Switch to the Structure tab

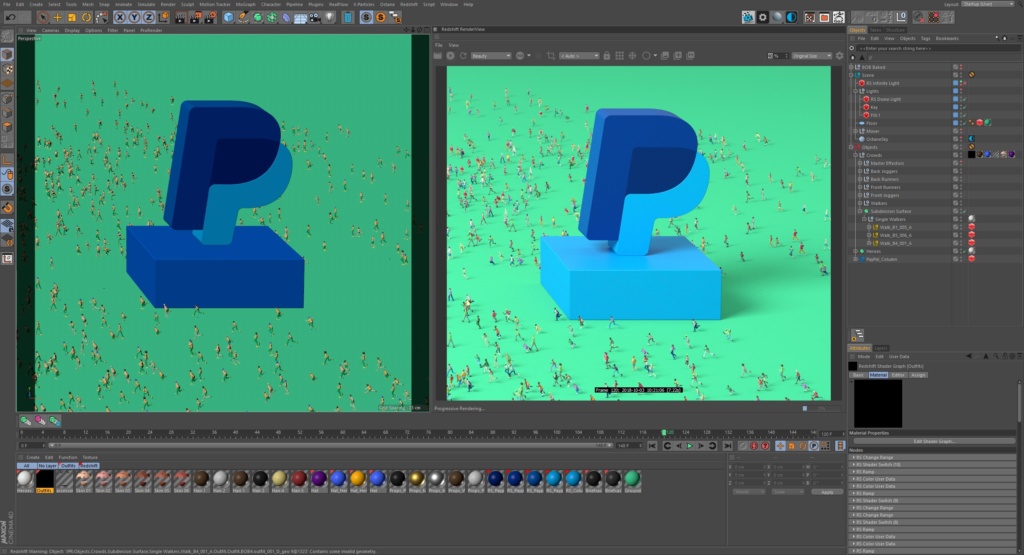[896, 30]
